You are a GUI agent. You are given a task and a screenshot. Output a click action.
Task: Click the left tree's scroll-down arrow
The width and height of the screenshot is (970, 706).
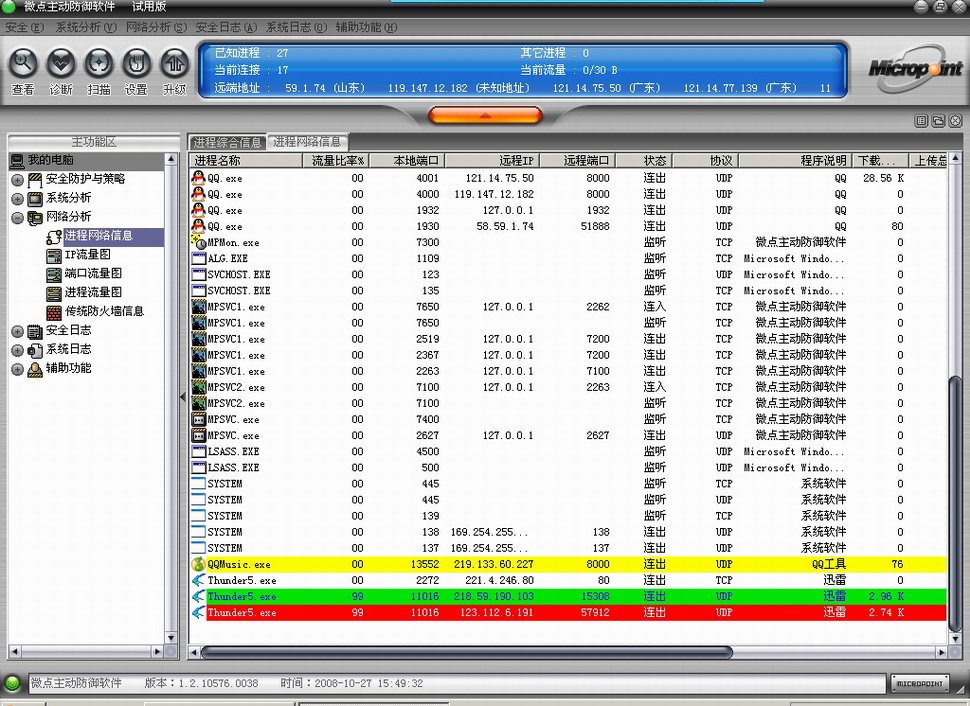(171, 638)
